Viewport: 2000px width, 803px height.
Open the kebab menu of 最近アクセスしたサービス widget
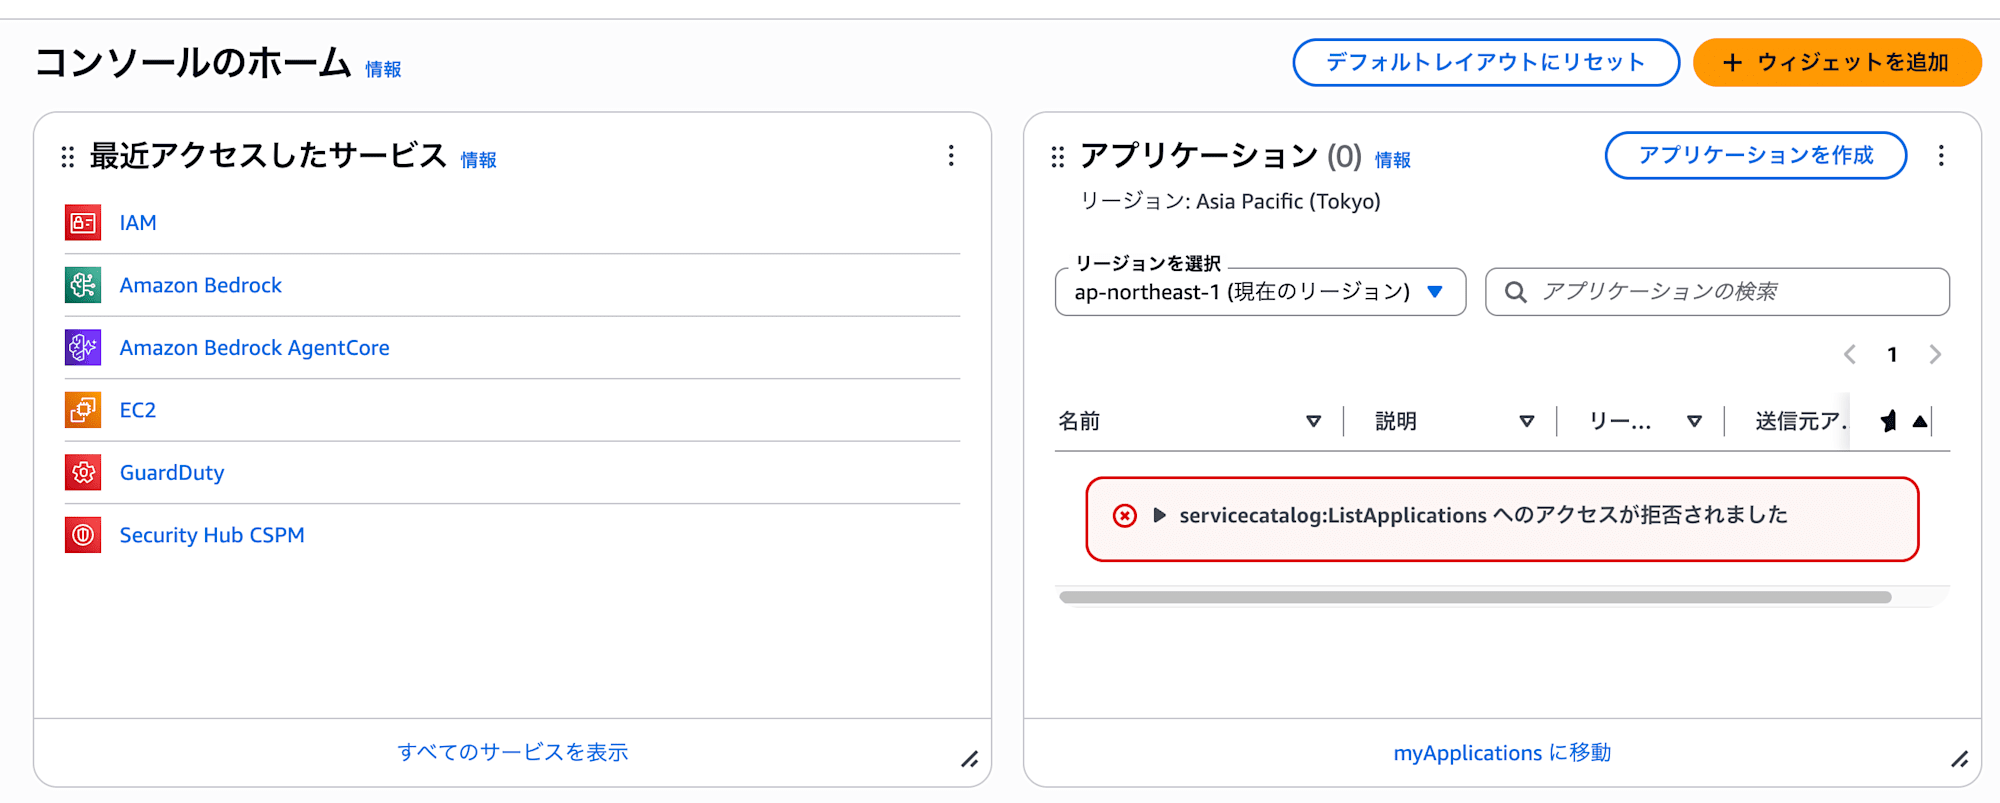(x=951, y=155)
